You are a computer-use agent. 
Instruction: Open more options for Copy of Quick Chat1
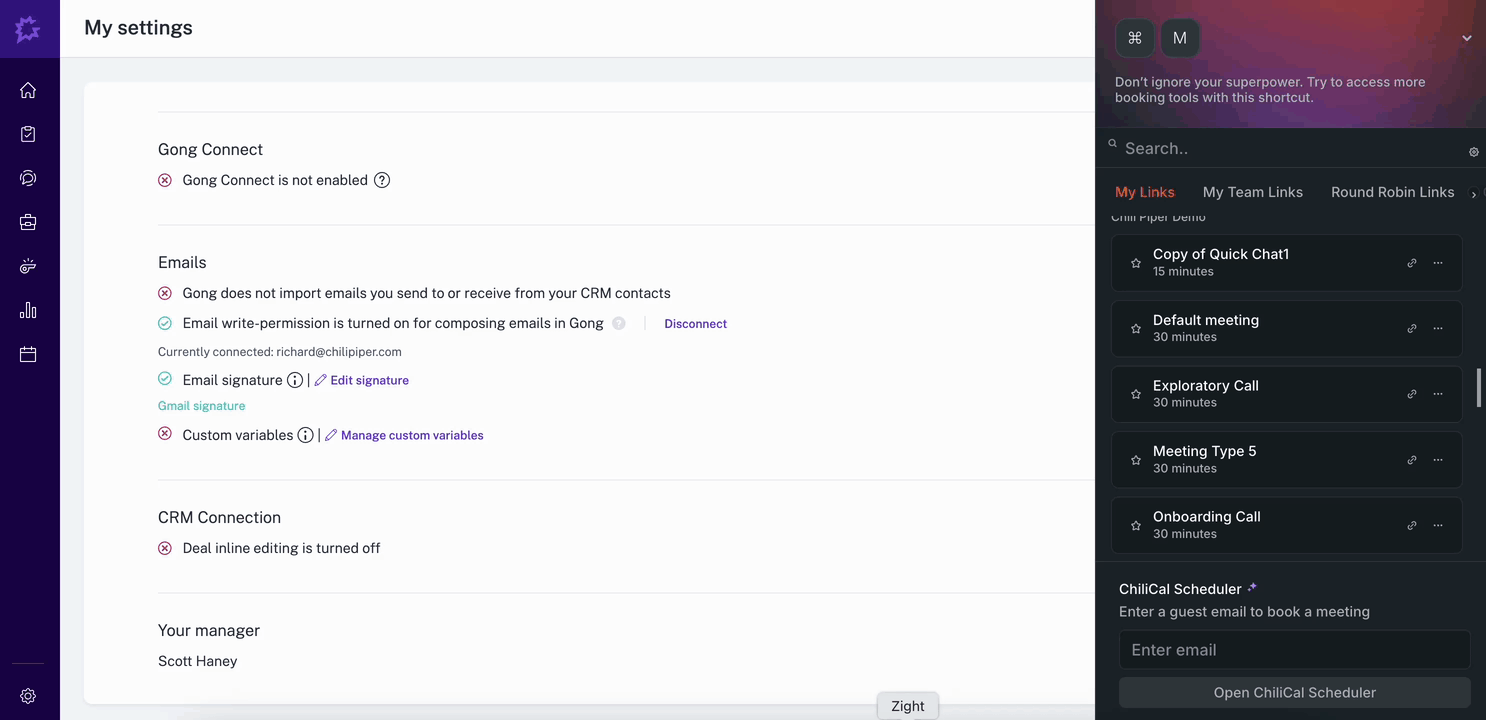(1438, 263)
